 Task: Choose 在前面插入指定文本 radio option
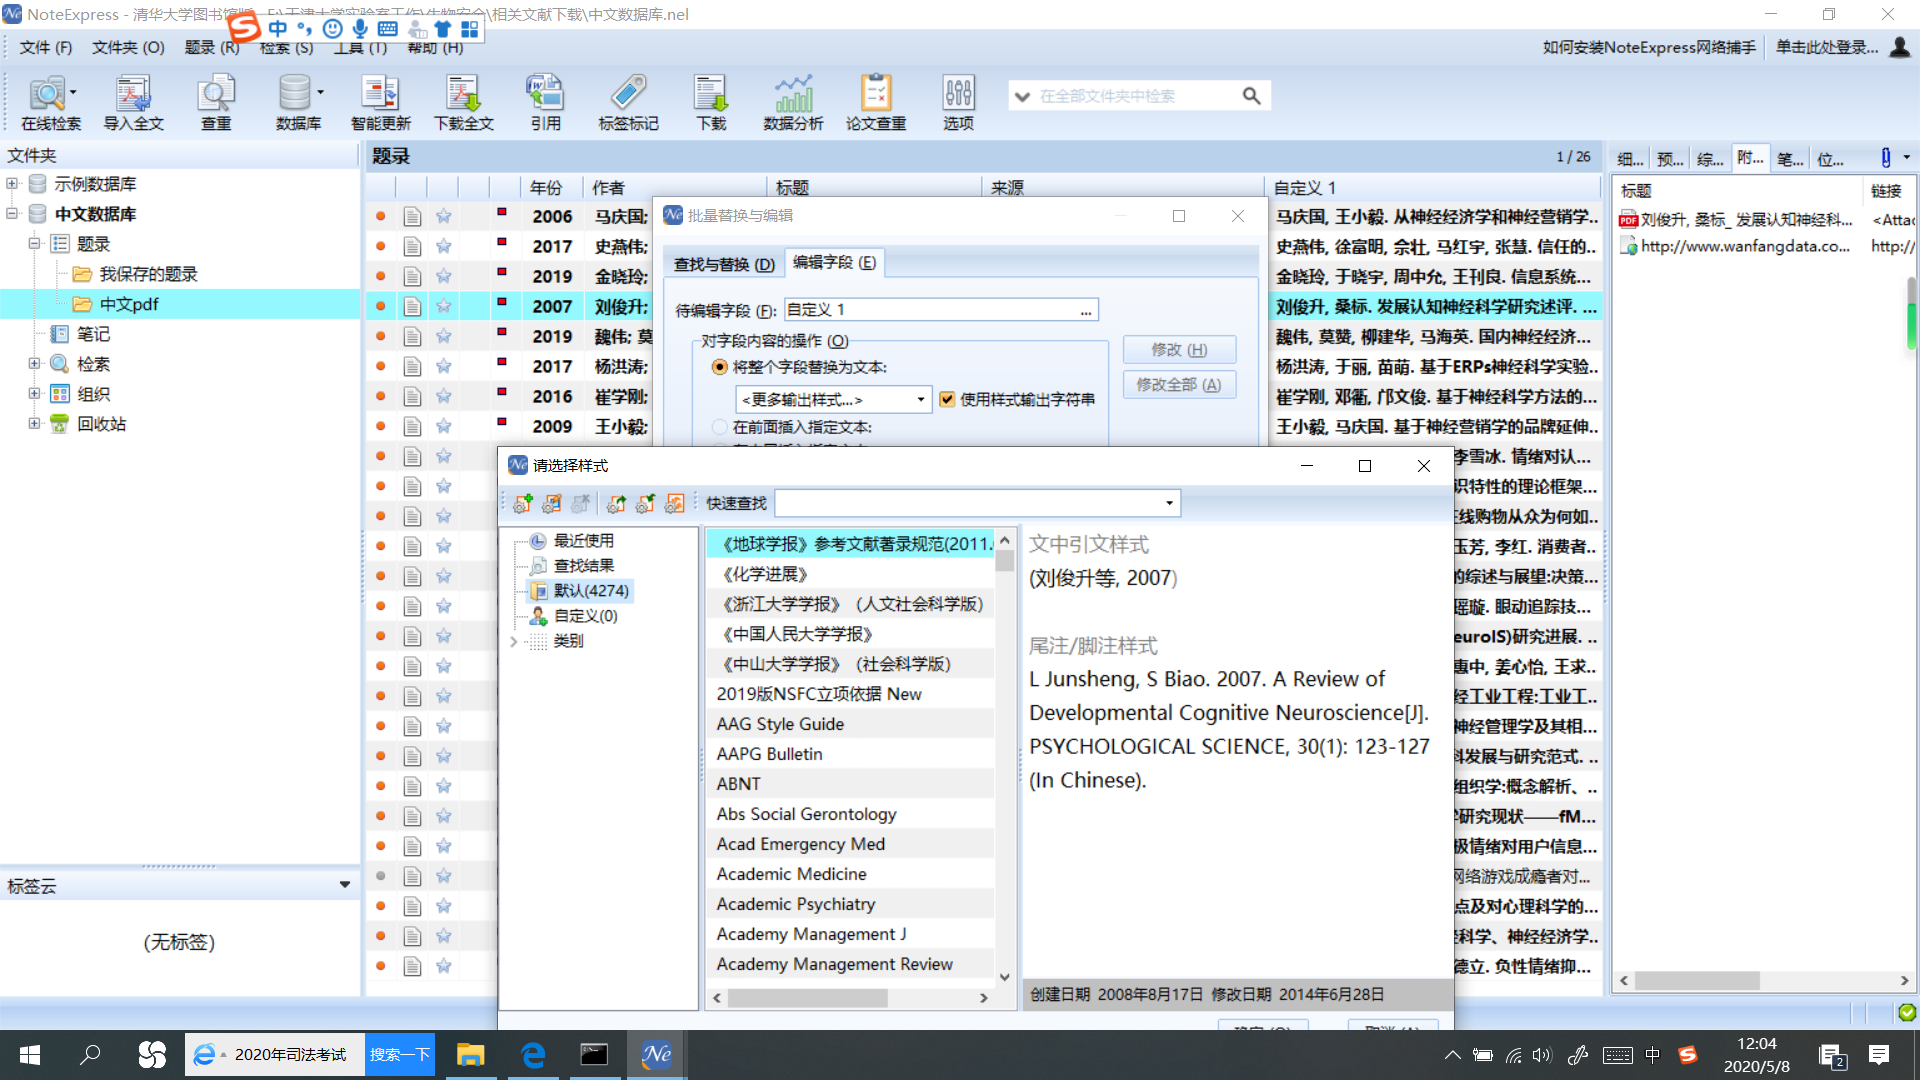720,426
